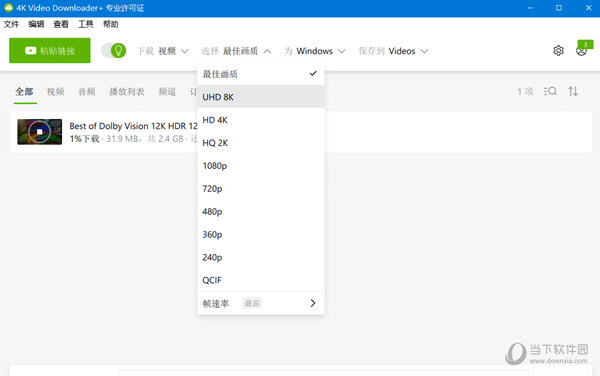
Task: Click the green Paste Link button
Action: (x=50, y=50)
